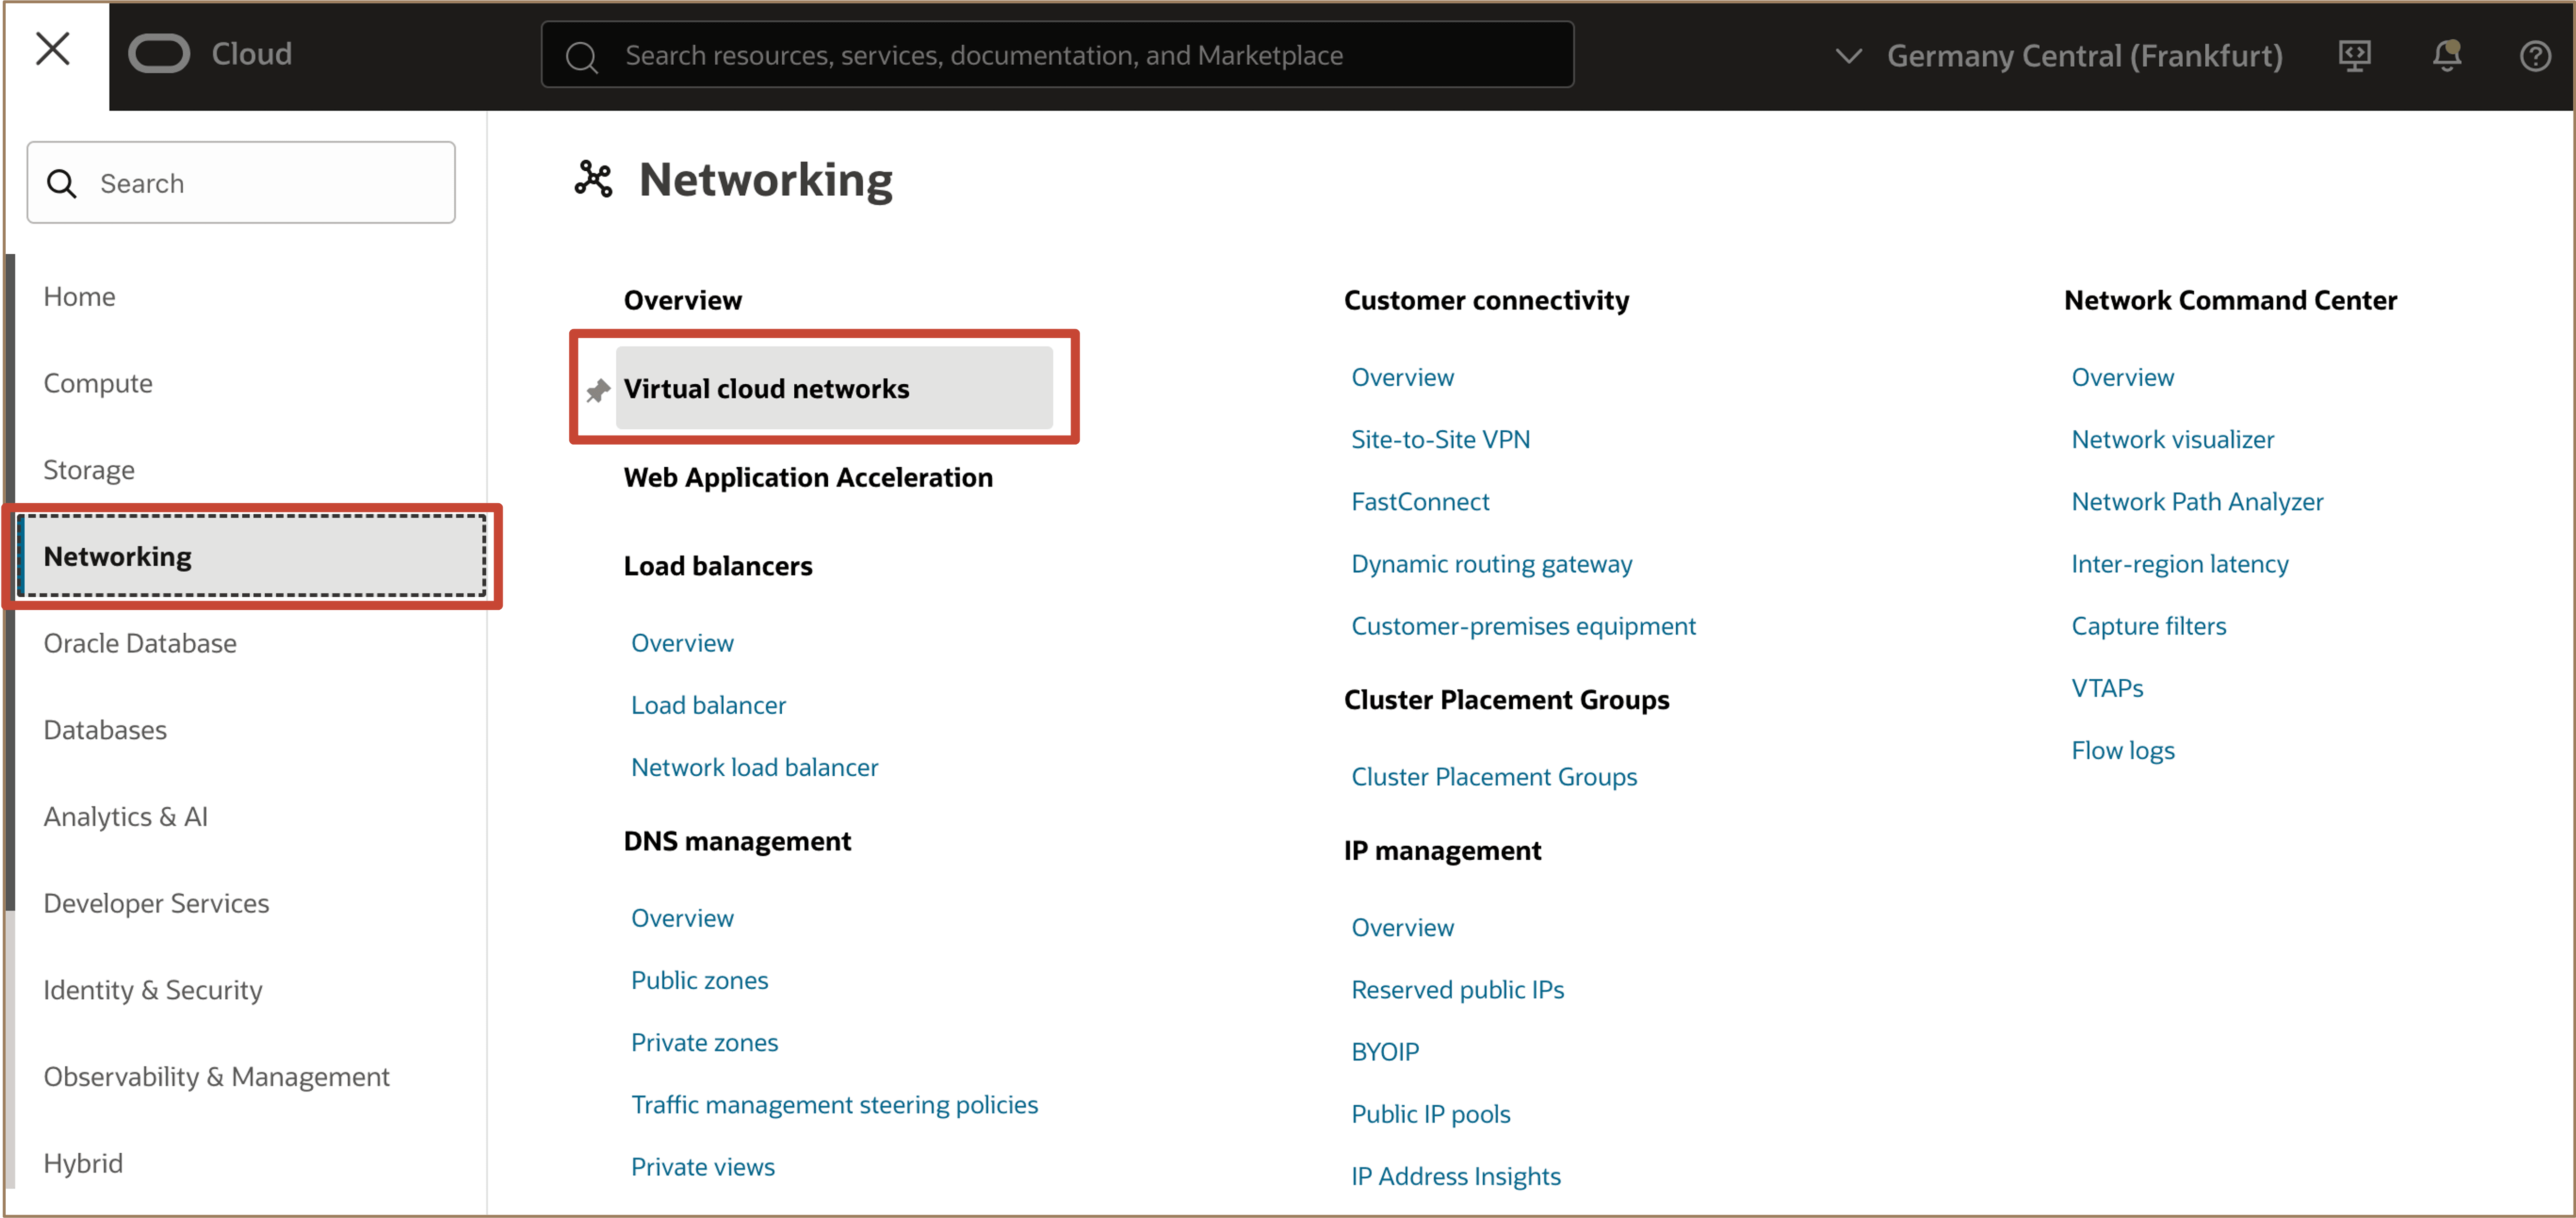
Task: Click the pin icon beside Virtual cloud networks
Action: [x=598, y=390]
